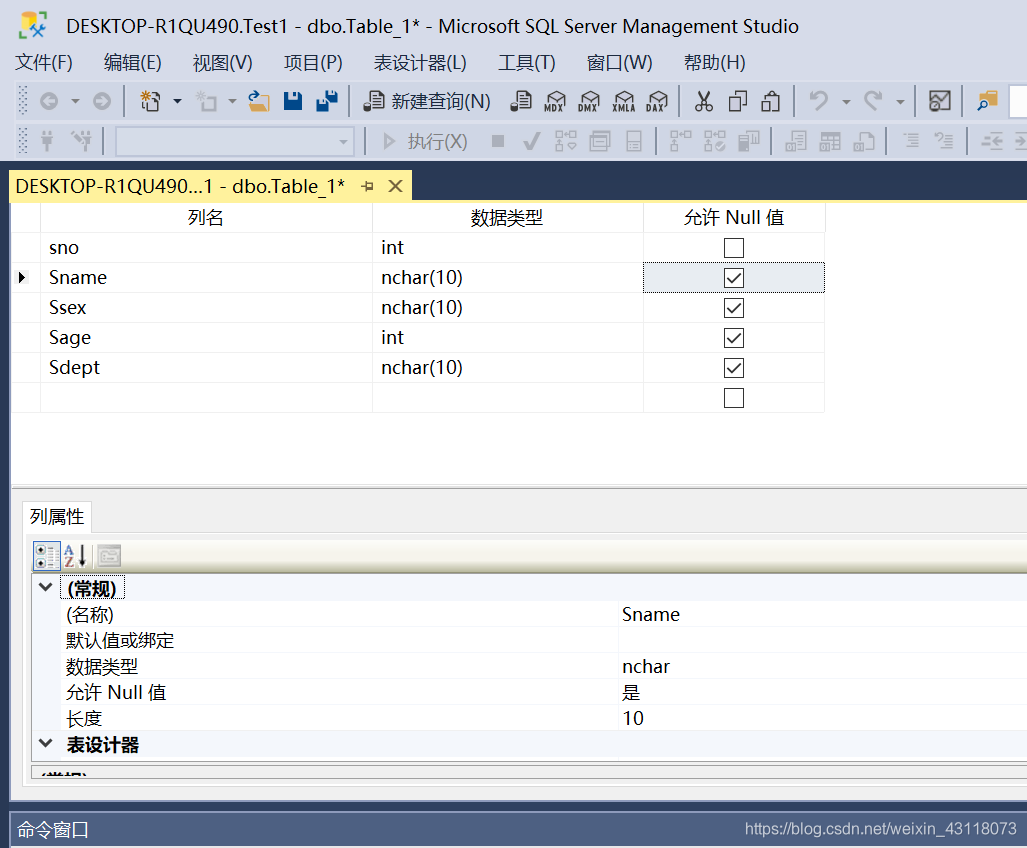The height and width of the screenshot is (848, 1027).
Task: Click the Open File folder icon
Action: tap(259, 101)
